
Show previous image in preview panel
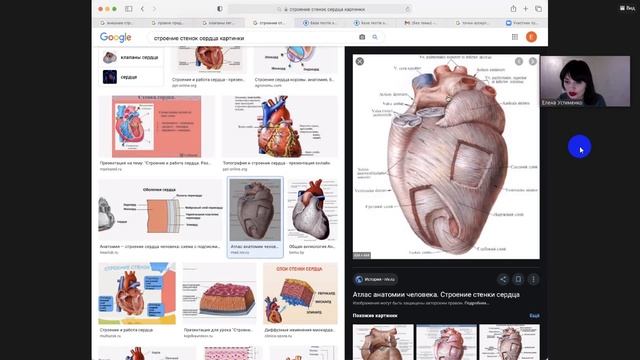(519, 61)
